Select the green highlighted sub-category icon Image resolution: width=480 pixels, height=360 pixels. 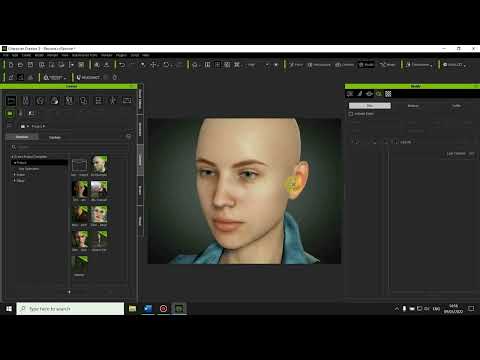pos(10,114)
